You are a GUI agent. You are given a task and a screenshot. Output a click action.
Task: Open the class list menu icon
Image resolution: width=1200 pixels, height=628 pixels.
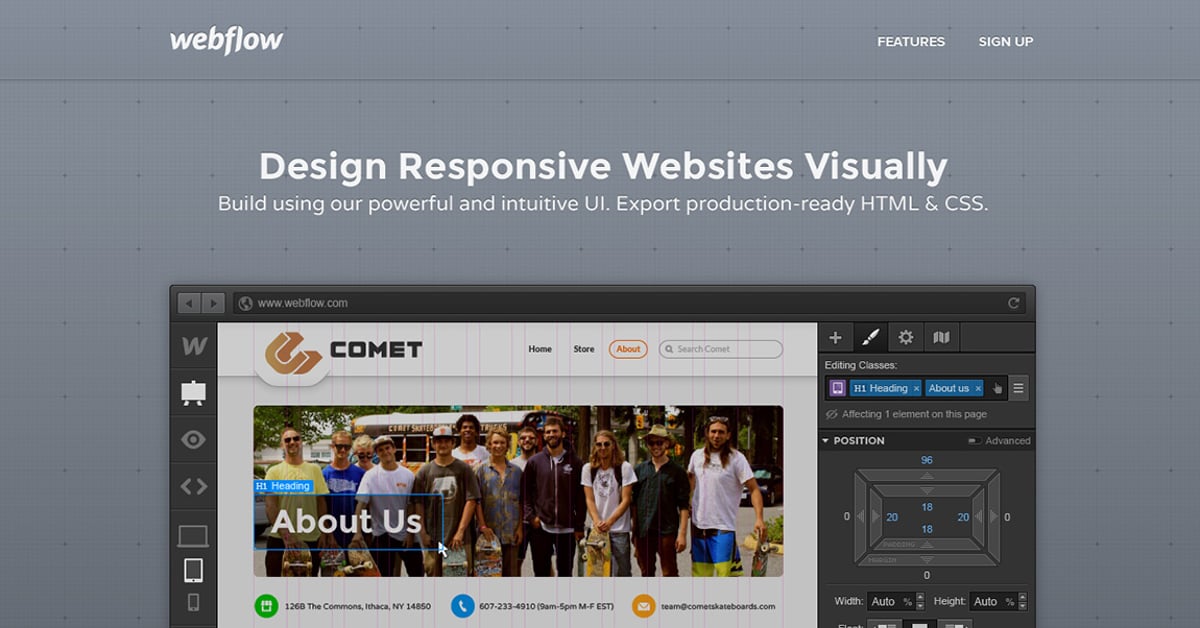pyautogui.click(x=1018, y=388)
